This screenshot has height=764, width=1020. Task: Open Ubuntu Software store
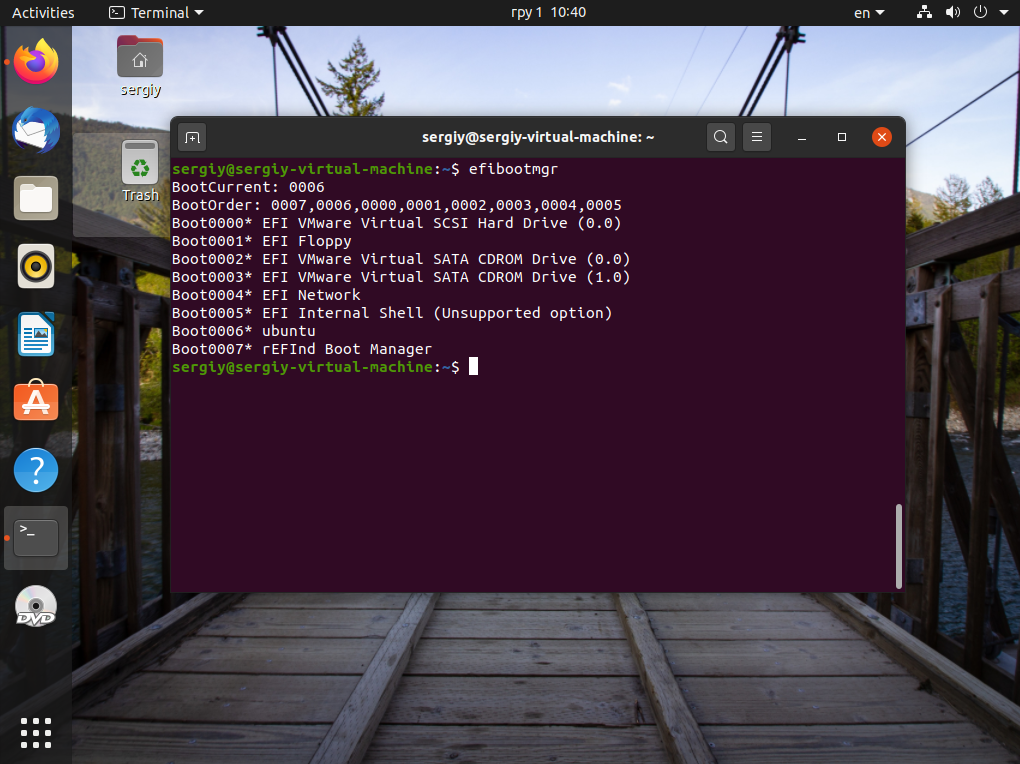tap(36, 401)
